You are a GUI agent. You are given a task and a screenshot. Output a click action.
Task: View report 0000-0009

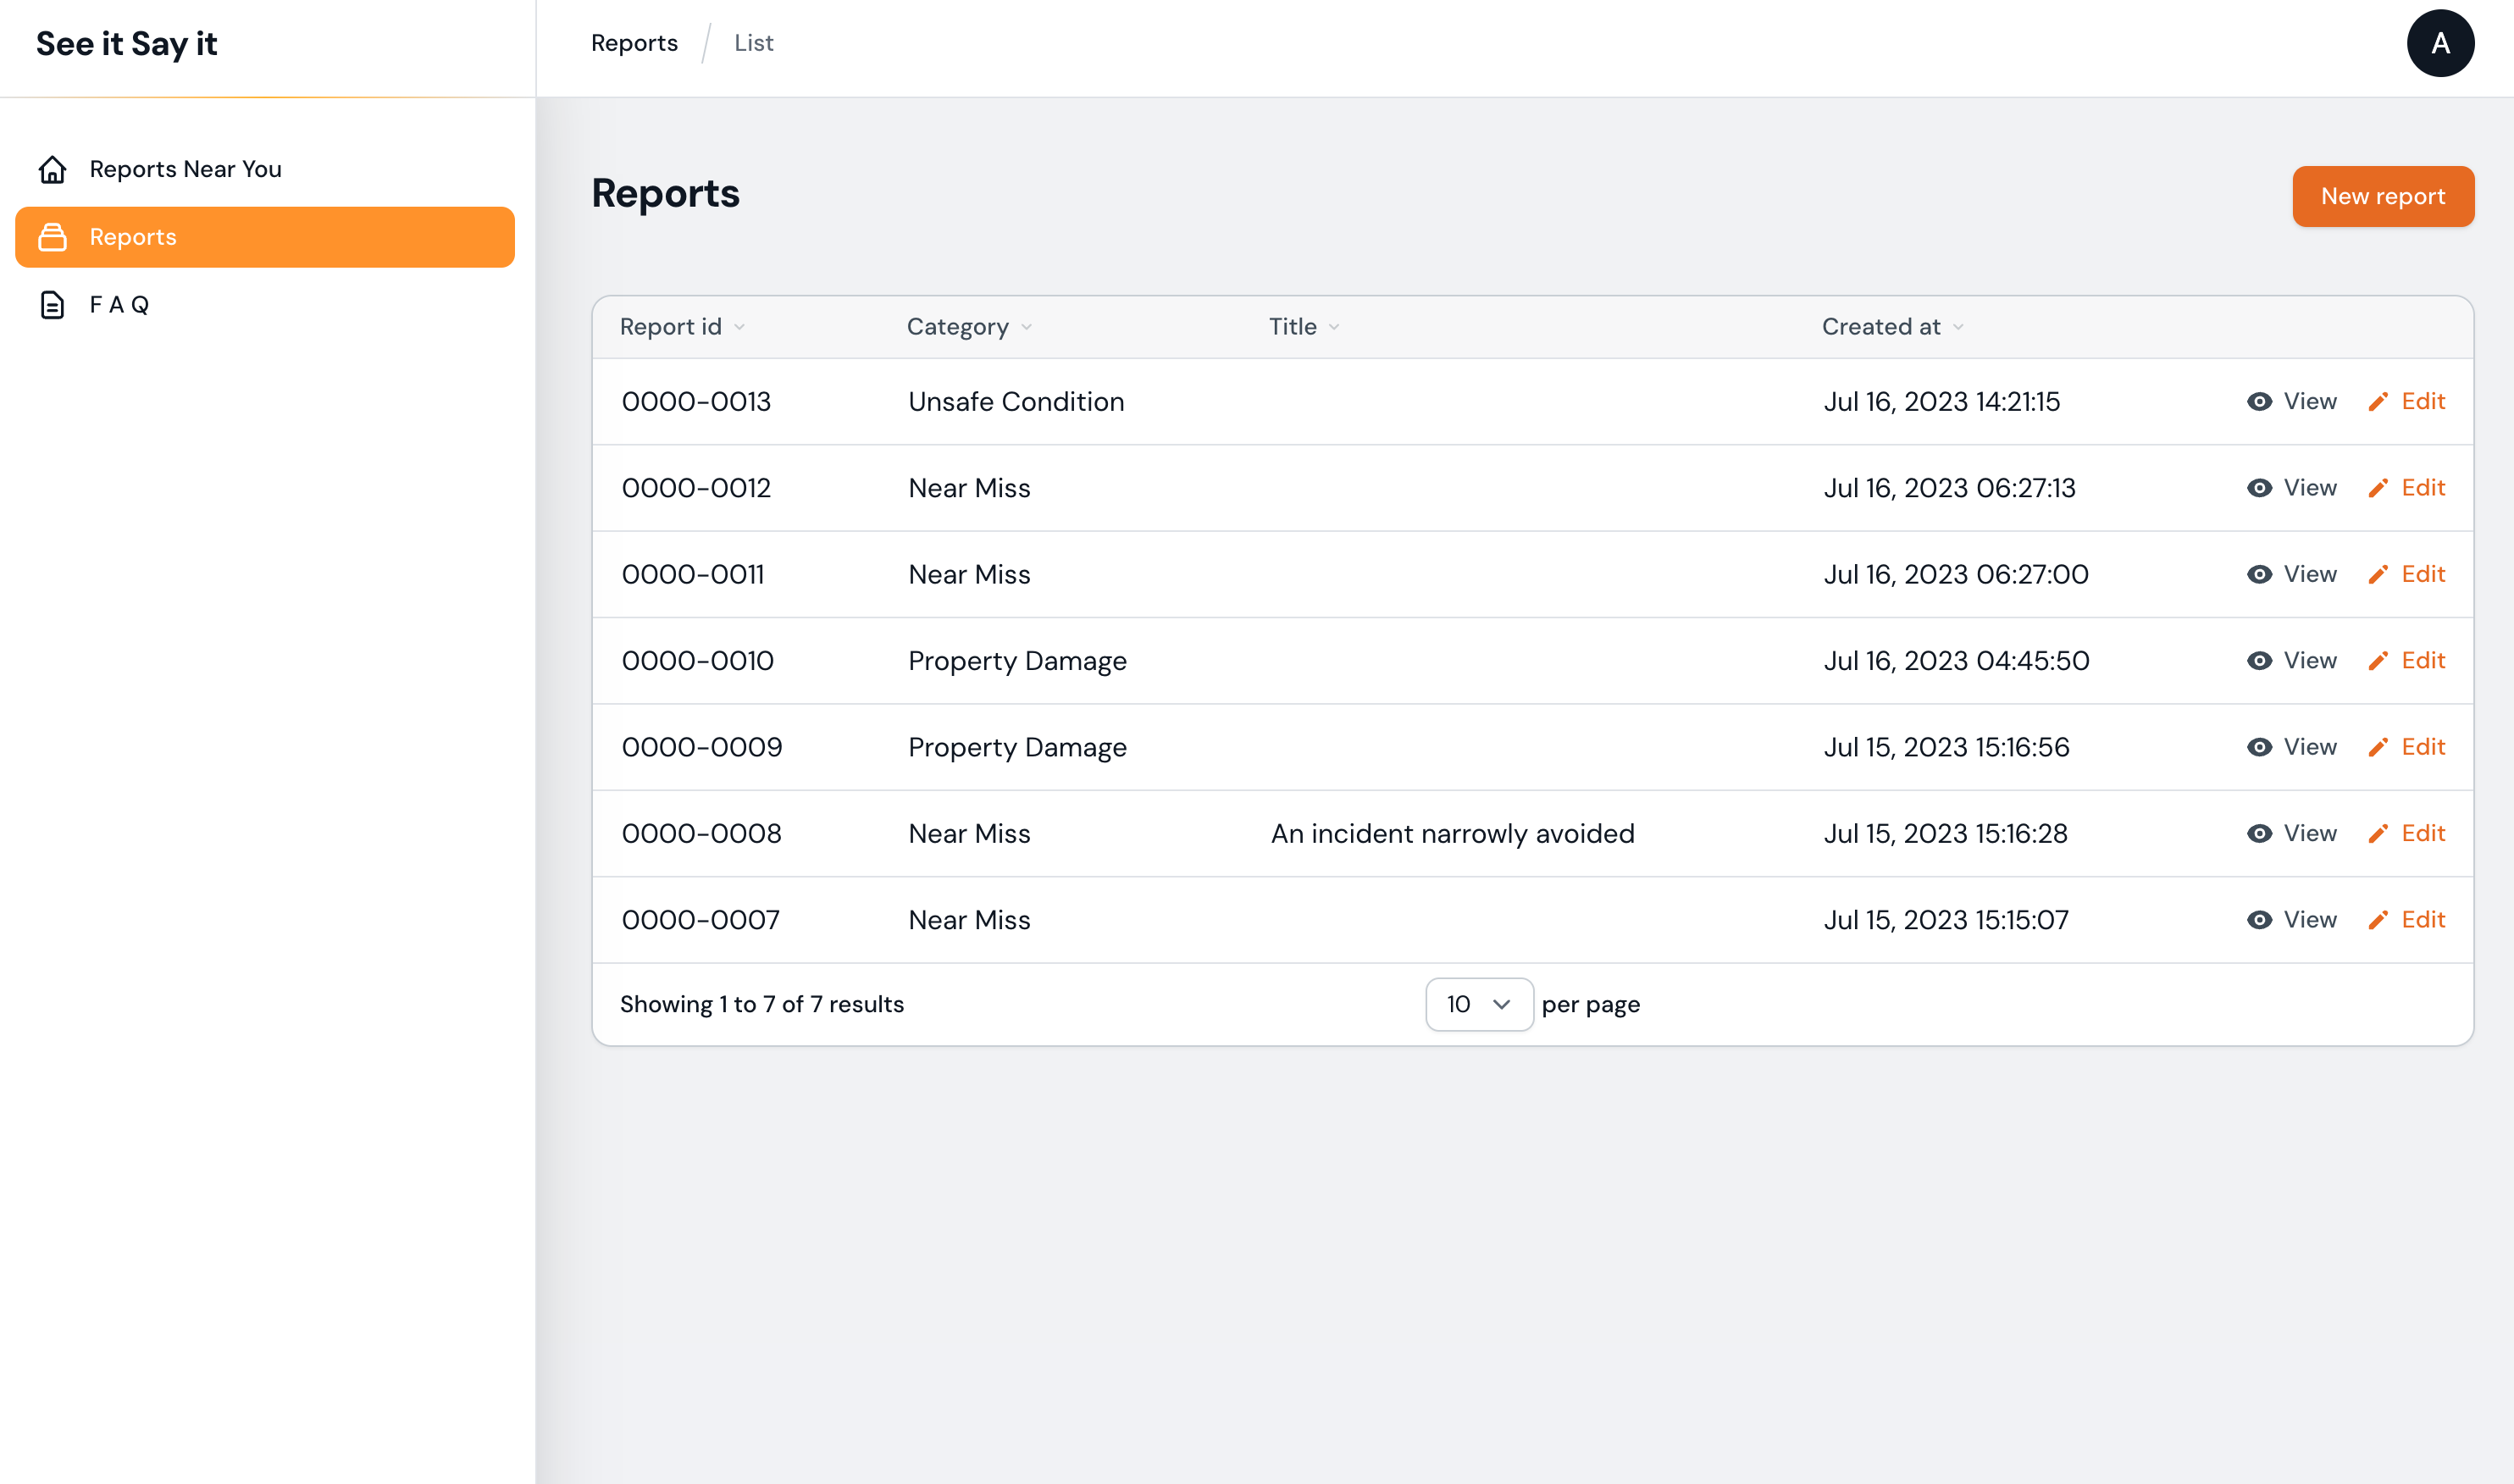pos(2292,747)
